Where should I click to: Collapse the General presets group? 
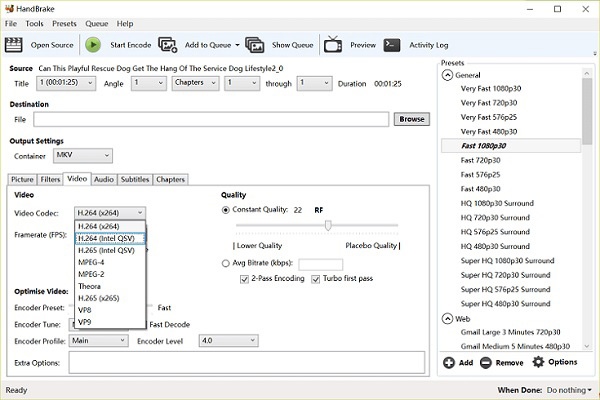click(x=447, y=75)
